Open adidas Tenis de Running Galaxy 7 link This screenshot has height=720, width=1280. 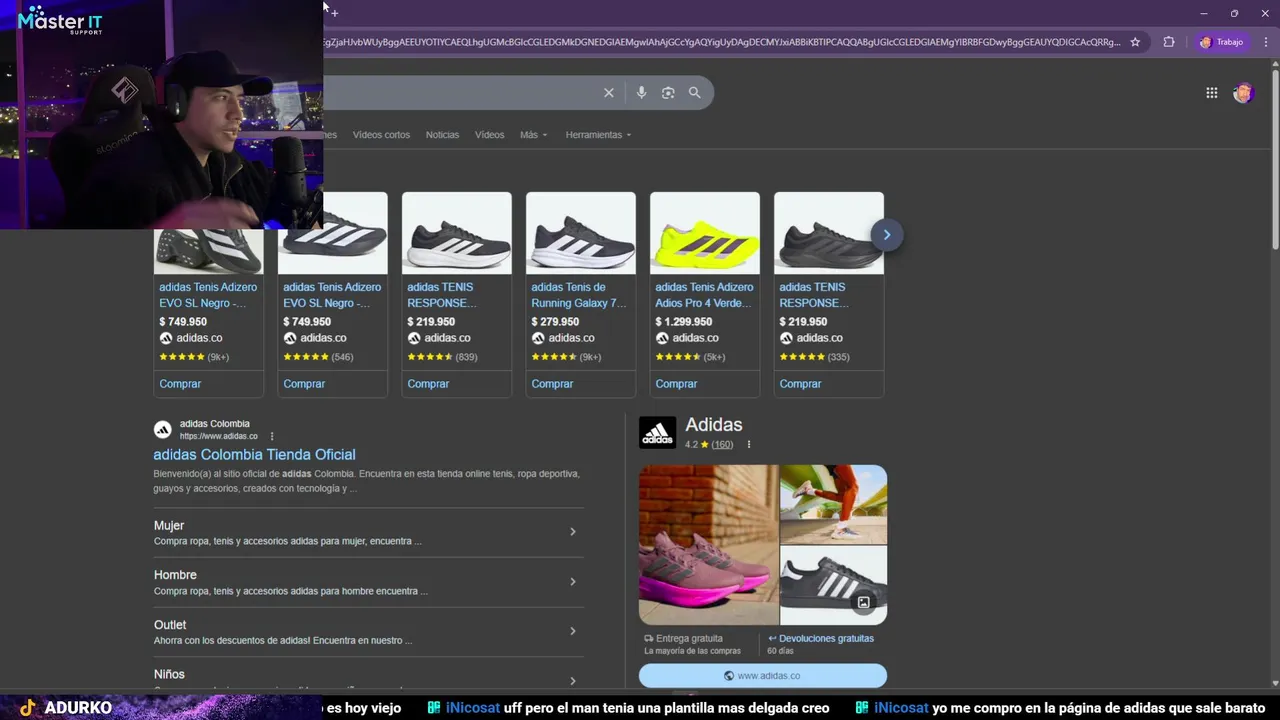coord(579,295)
